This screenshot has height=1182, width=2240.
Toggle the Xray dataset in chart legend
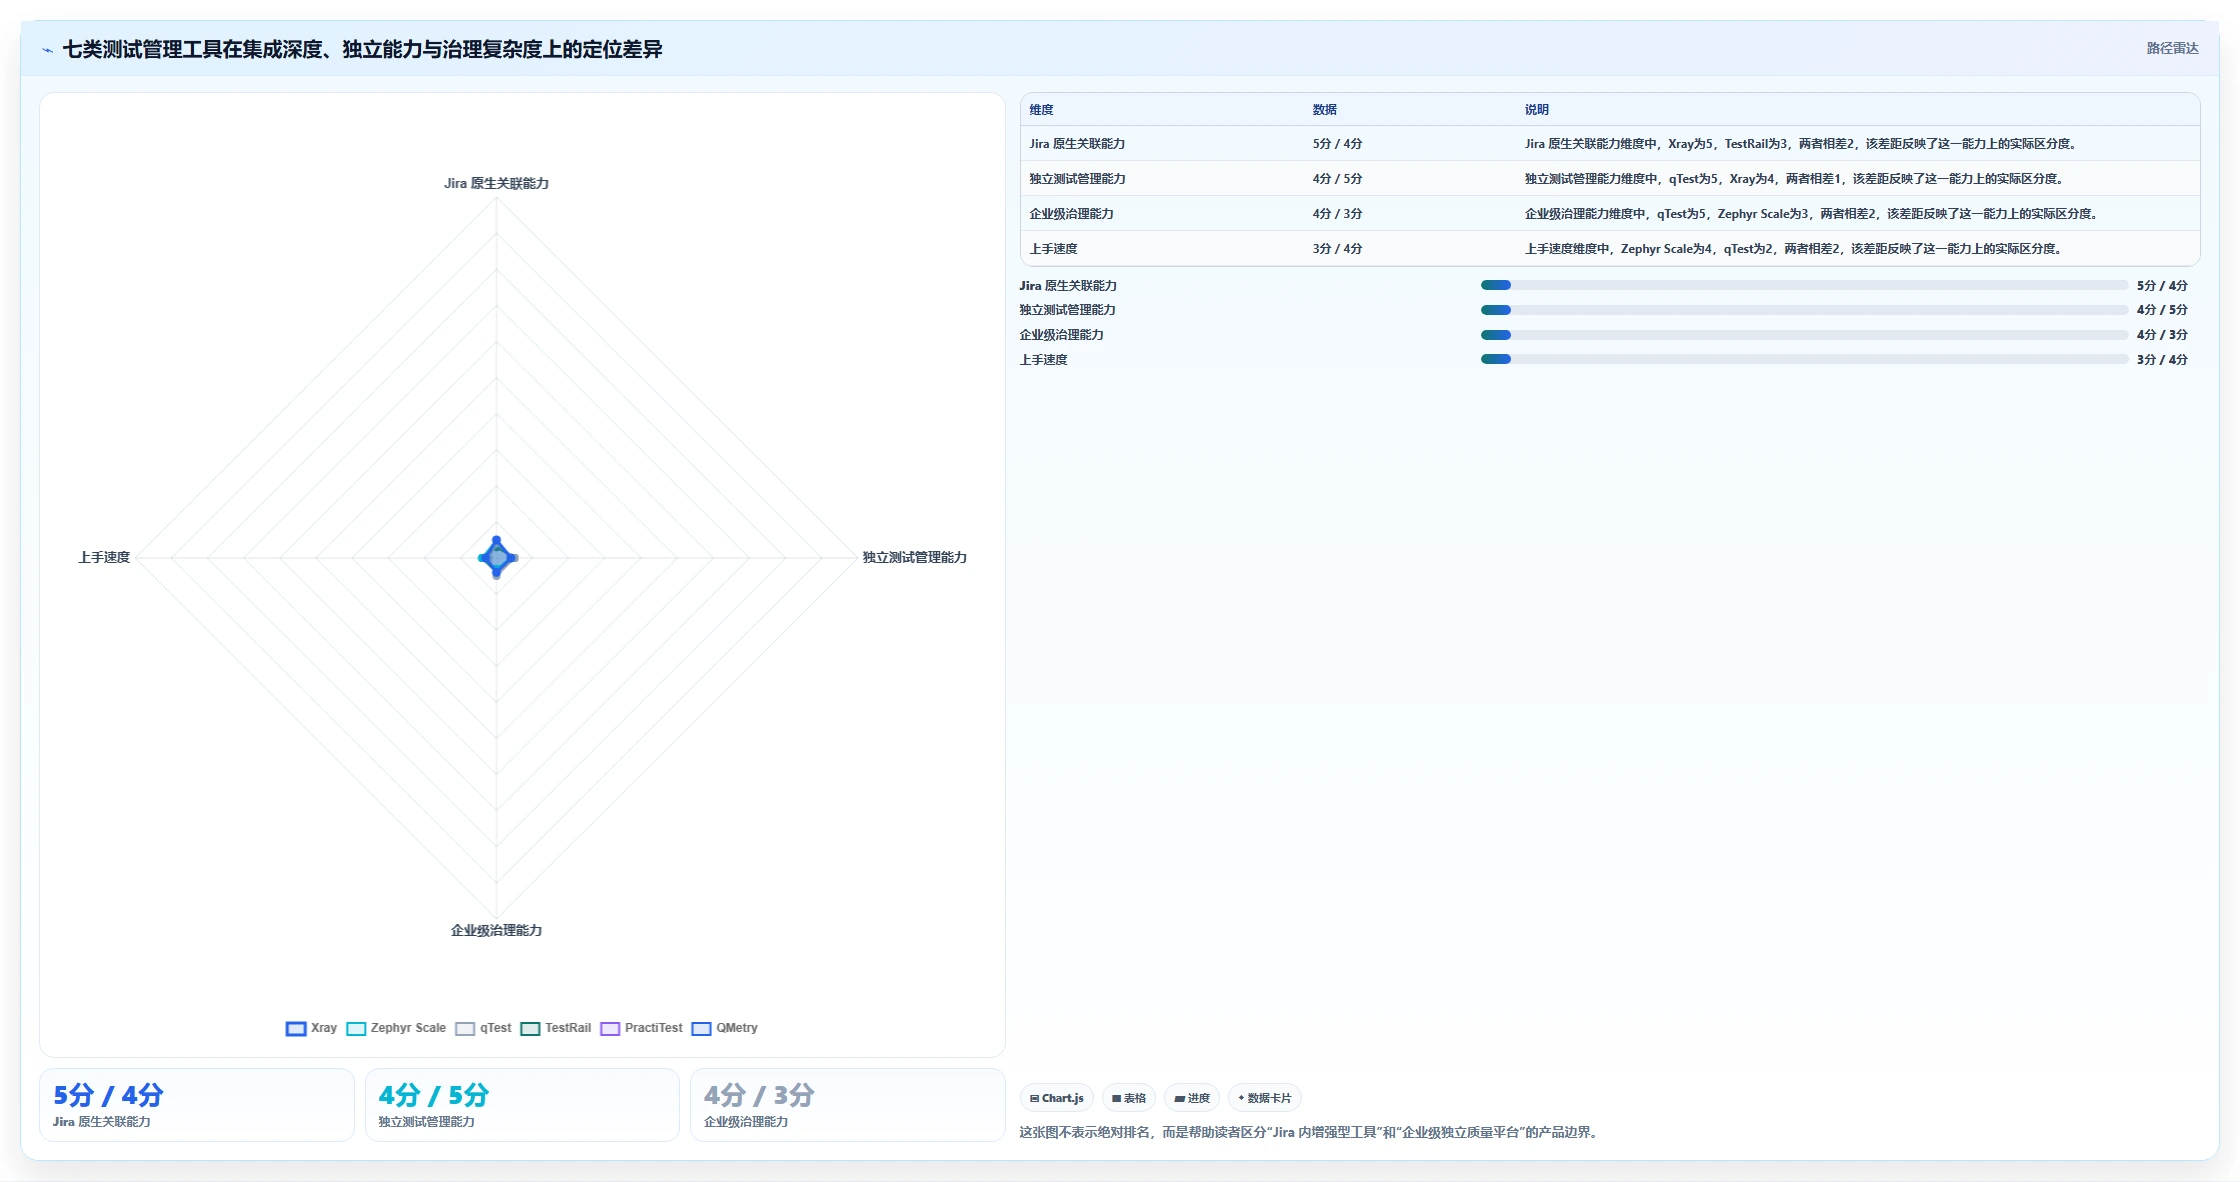(311, 1028)
